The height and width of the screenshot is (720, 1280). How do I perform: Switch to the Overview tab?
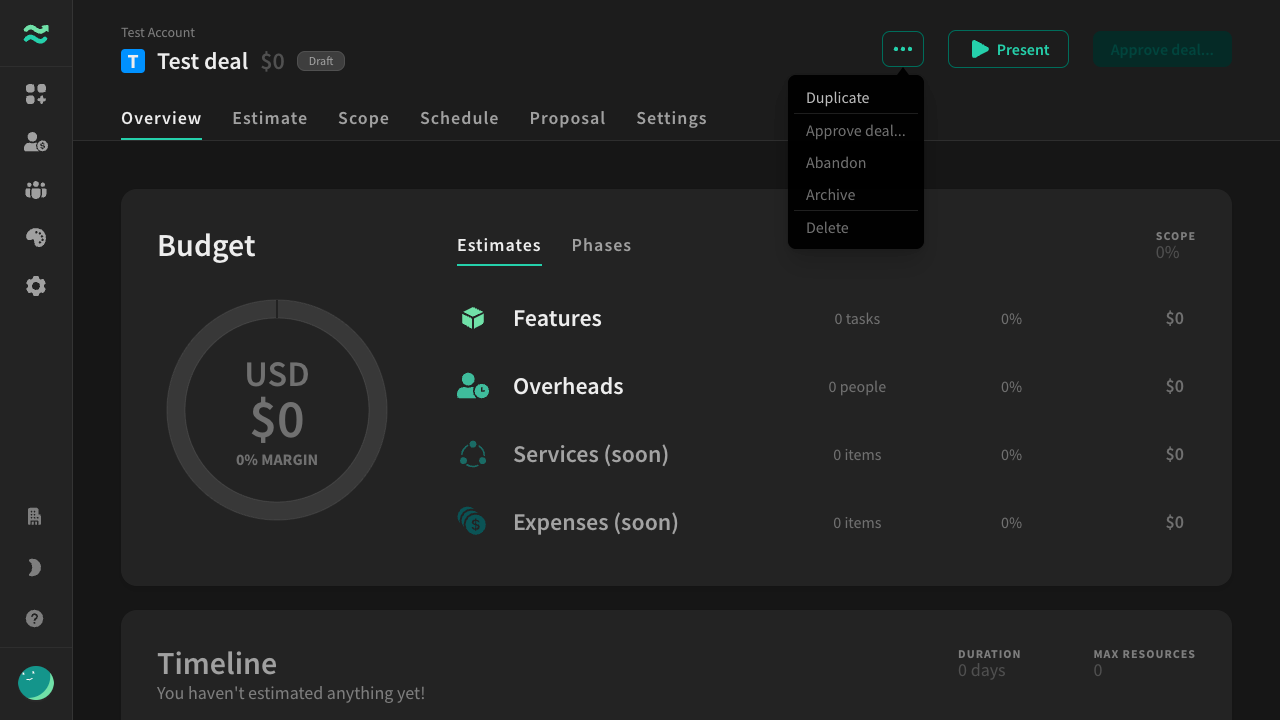coord(161,118)
